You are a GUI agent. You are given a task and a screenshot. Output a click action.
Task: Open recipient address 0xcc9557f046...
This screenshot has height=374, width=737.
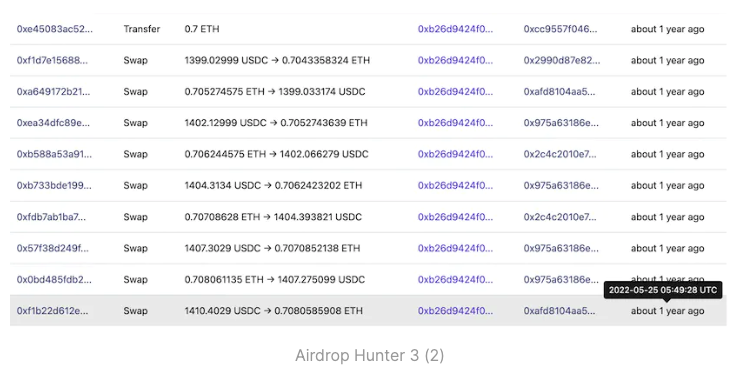[561, 29]
